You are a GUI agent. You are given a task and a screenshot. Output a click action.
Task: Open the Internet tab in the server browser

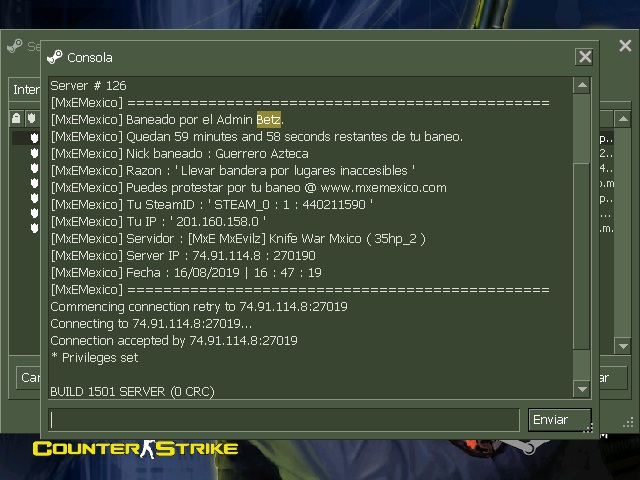click(25, 89)
